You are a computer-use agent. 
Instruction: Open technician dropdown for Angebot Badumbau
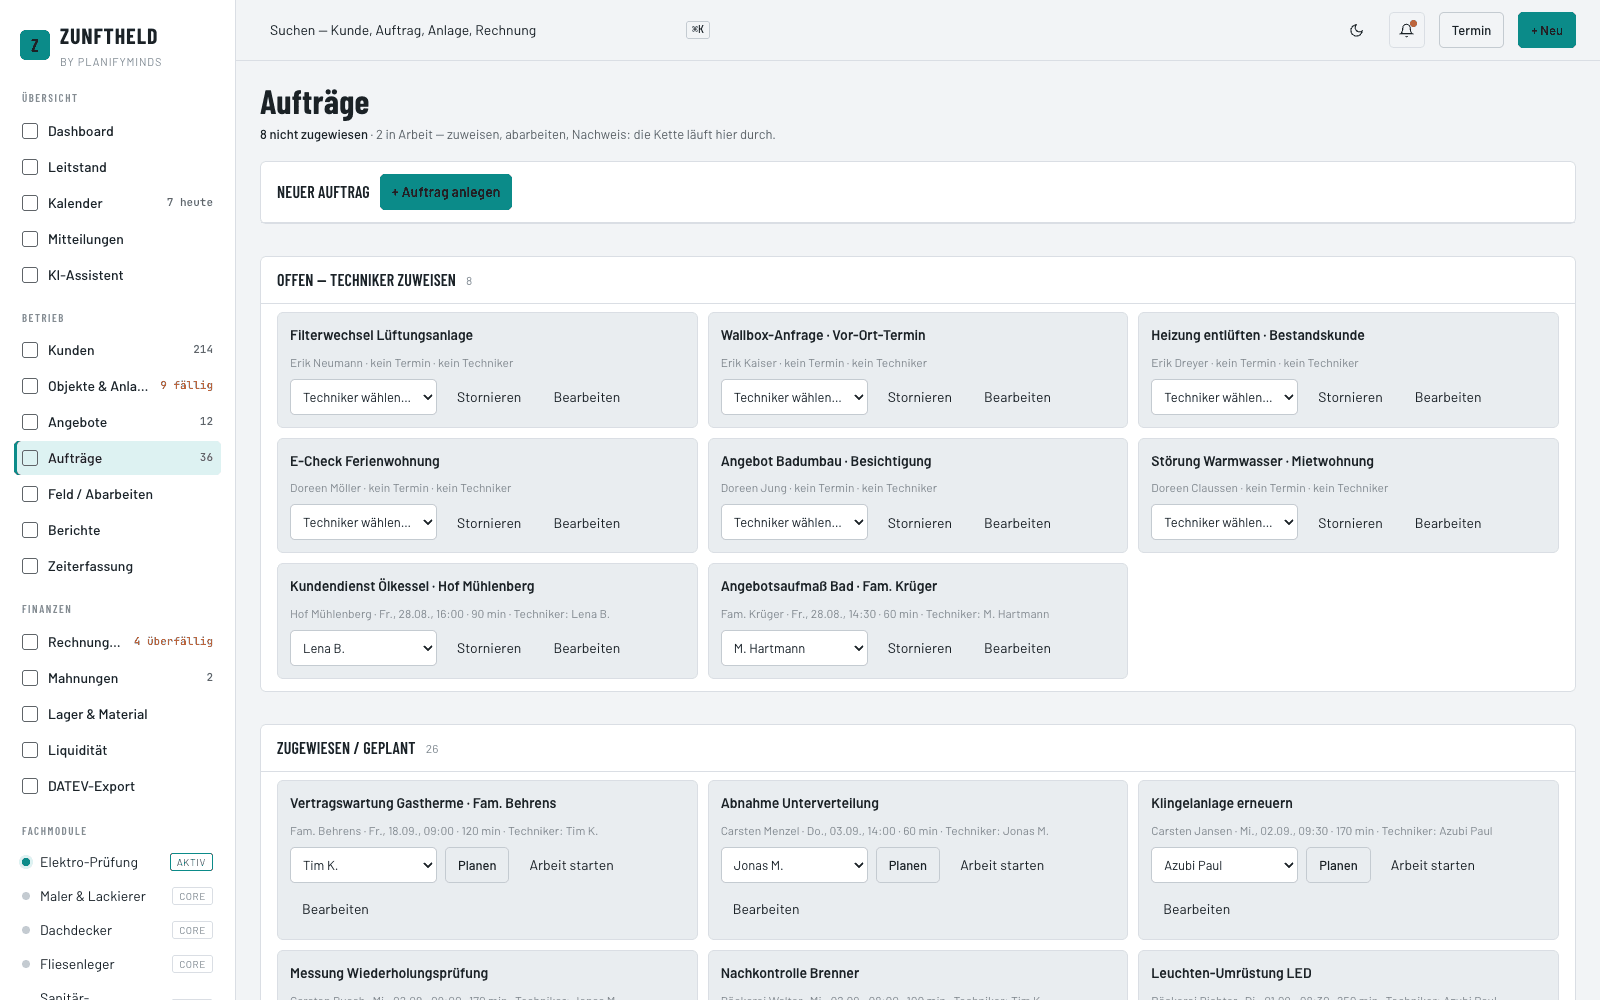[x=794, y=522]
